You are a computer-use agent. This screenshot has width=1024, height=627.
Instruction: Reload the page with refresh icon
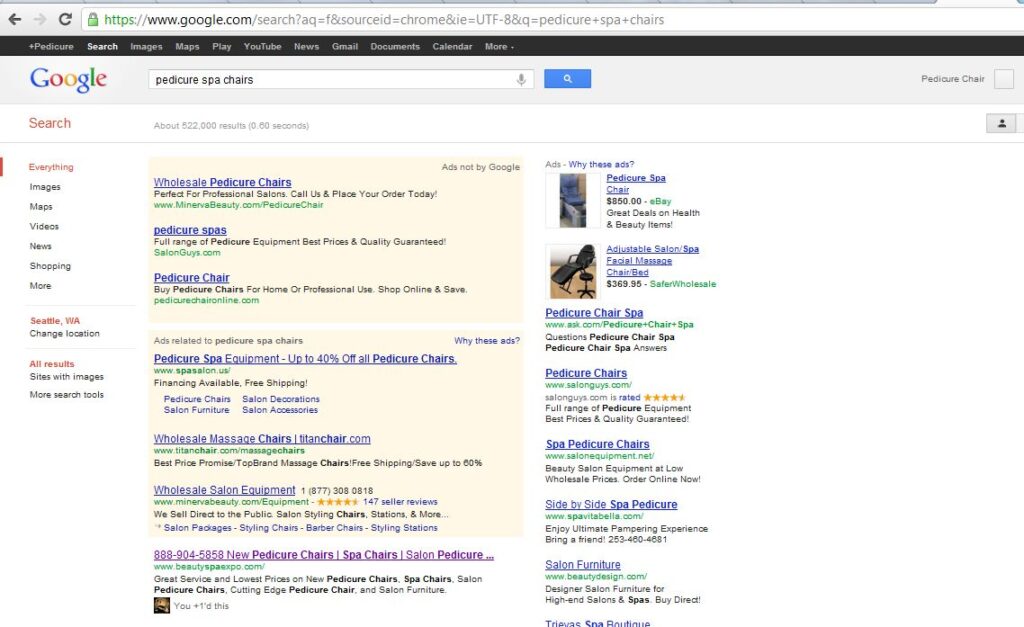[65, 19]
